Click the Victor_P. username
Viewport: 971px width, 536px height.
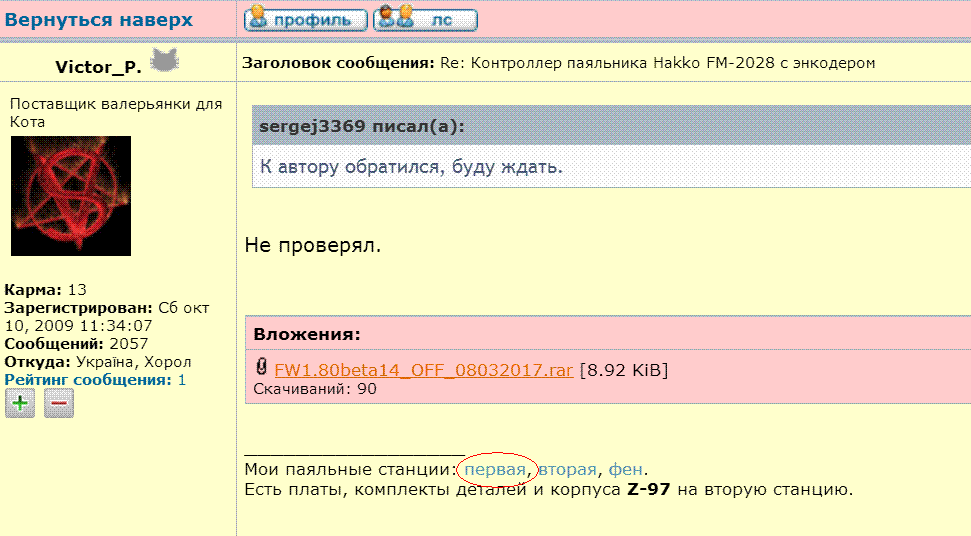coord(98,67)
